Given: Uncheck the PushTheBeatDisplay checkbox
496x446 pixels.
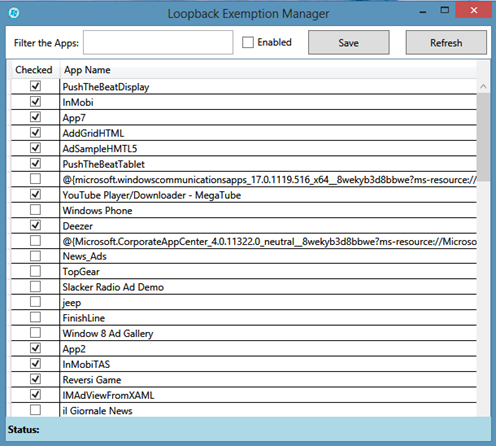Looking at the screenshot, I should click(35, 86).
